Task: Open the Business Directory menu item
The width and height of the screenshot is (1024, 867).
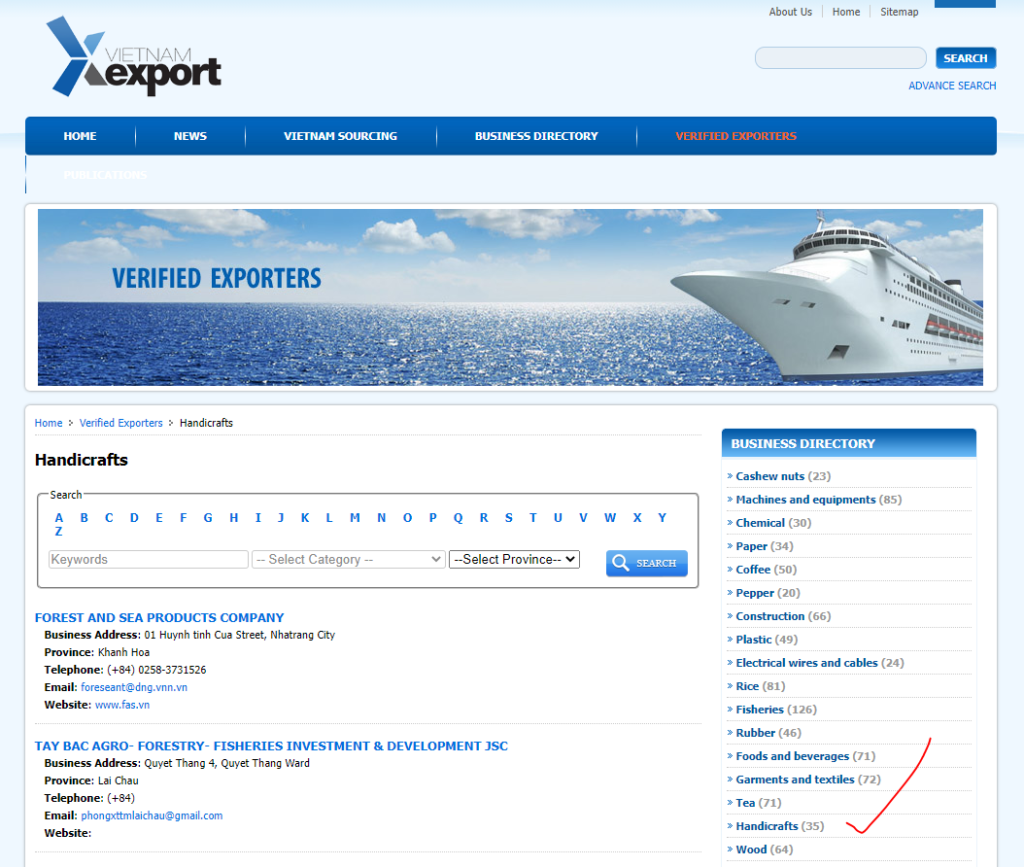Action: click(536, 136)
